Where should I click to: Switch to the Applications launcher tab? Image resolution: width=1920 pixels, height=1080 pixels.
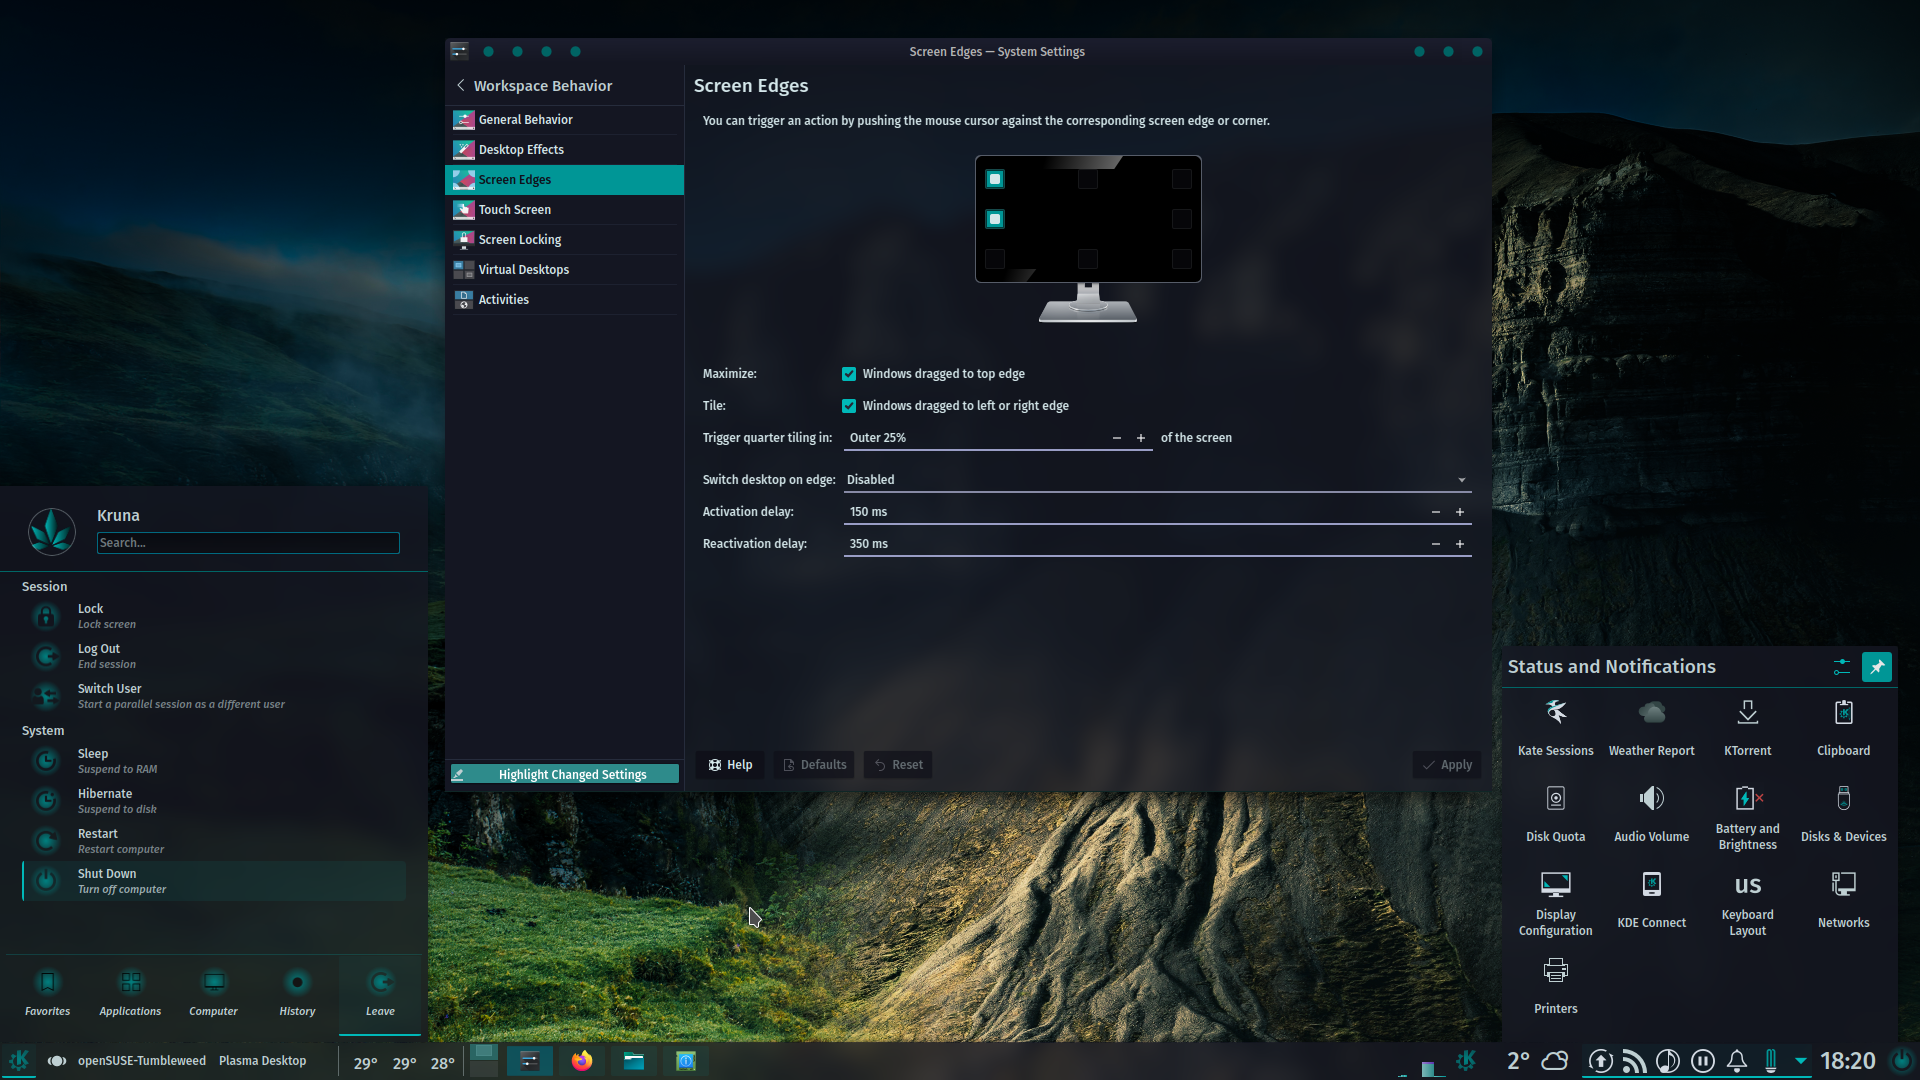pos(130,994)
